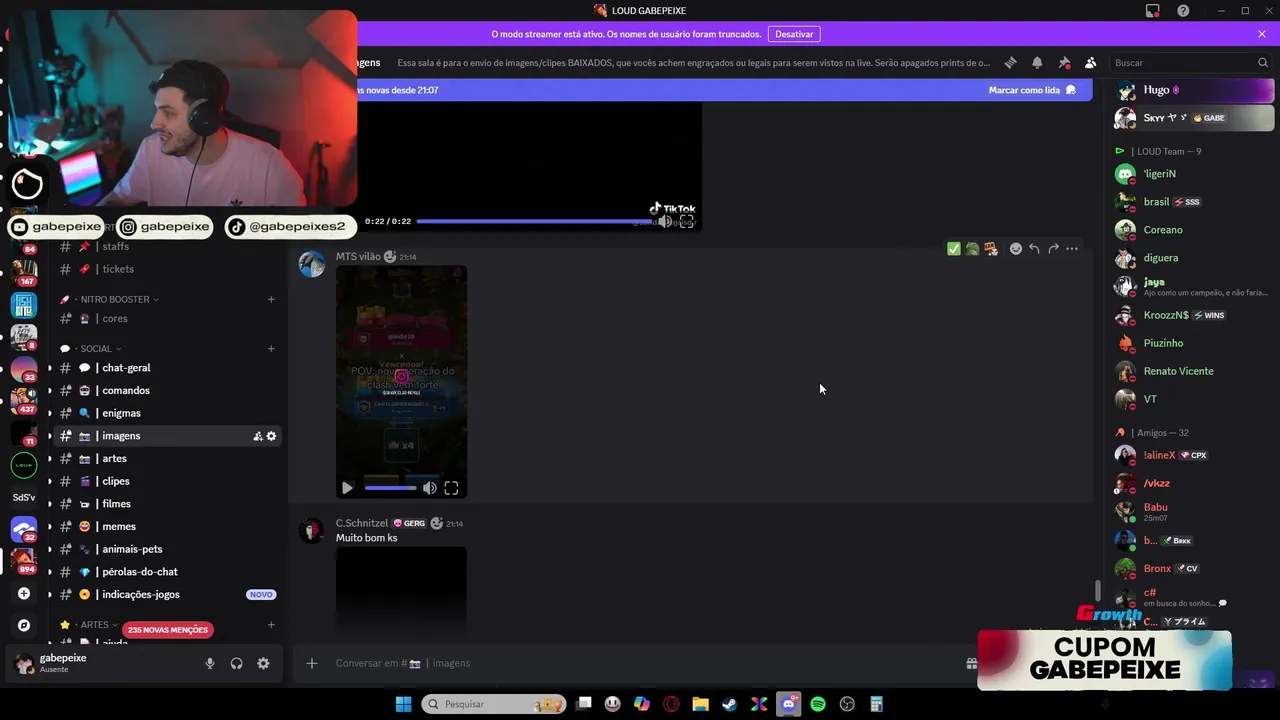Show pinned messages
This screenshot has height=720, width=1280.
tap(1064, 62)
